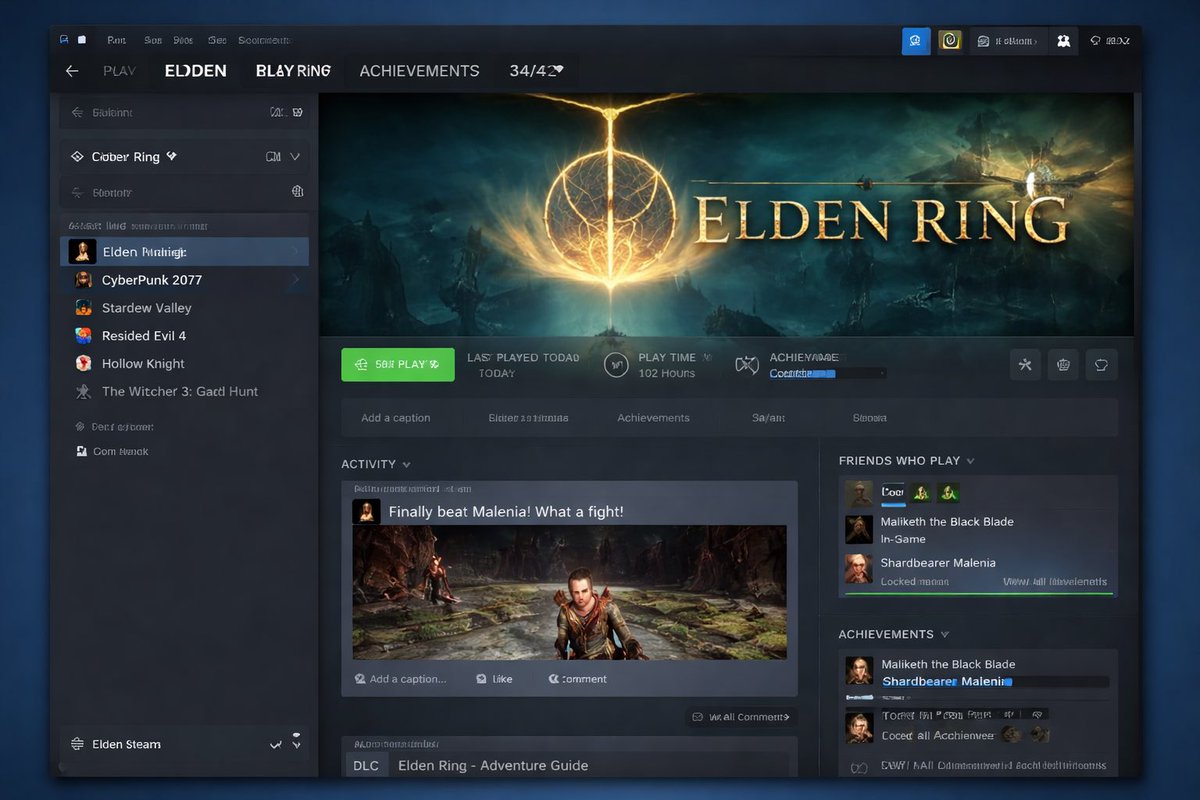Screen dimensions: 1200x800
Task: Click Shardbearer Malenia friend avatar
Action: [859, 569]
